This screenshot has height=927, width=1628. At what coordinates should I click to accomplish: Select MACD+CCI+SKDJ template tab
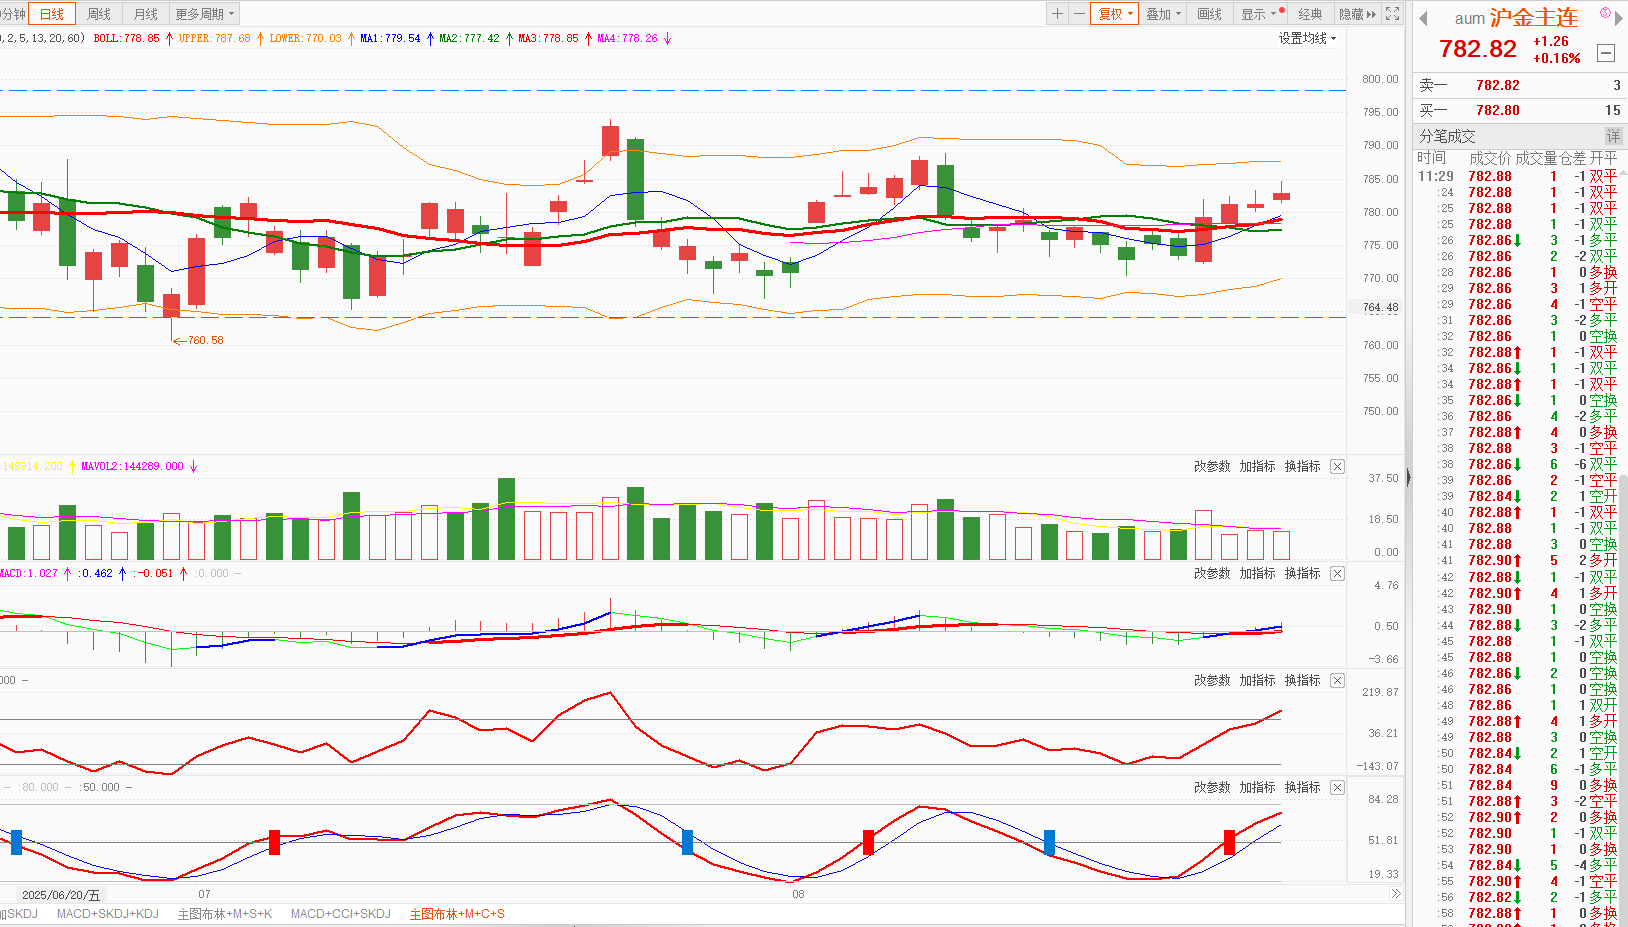(x=340, y=914)
